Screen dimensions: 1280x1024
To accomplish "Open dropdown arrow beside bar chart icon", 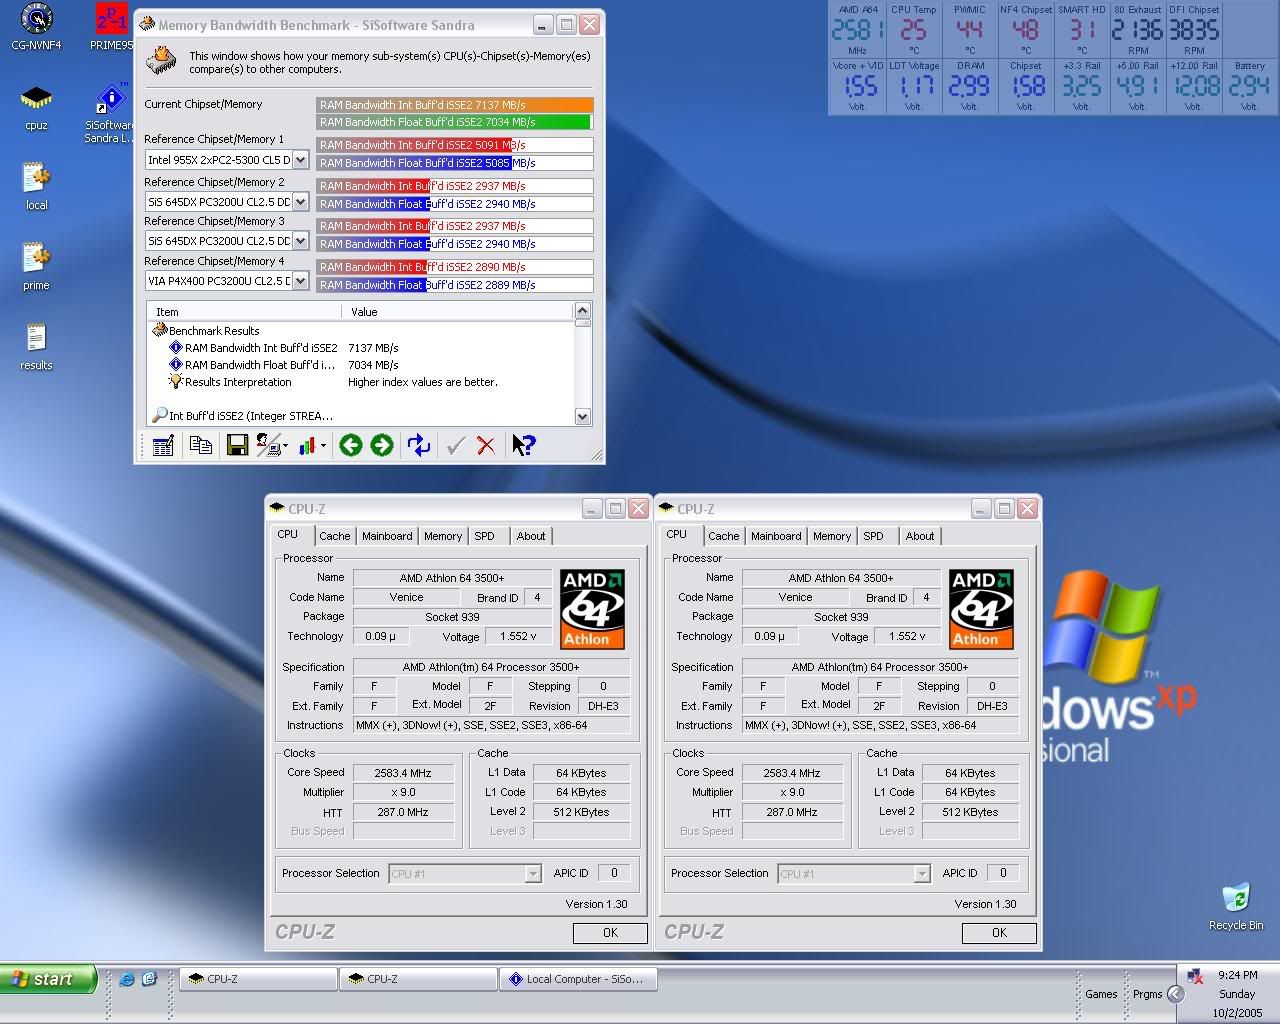I will coord(323,446).
